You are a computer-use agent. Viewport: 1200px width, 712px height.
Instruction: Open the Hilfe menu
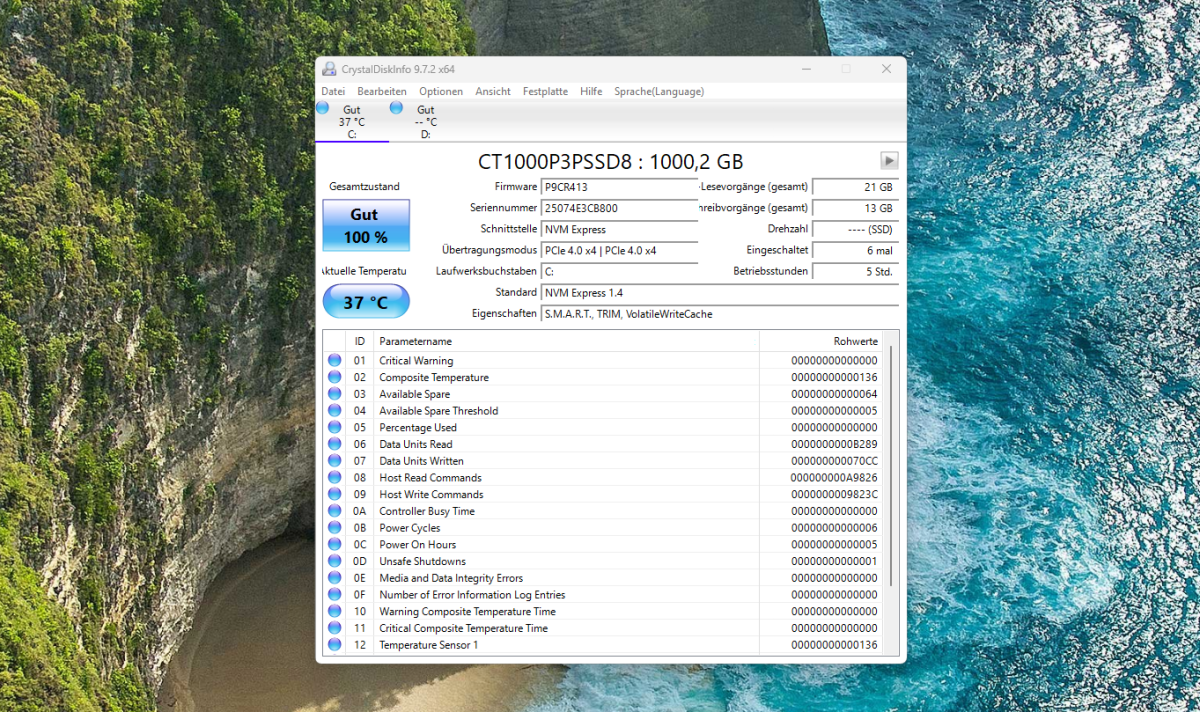point(591,91)
